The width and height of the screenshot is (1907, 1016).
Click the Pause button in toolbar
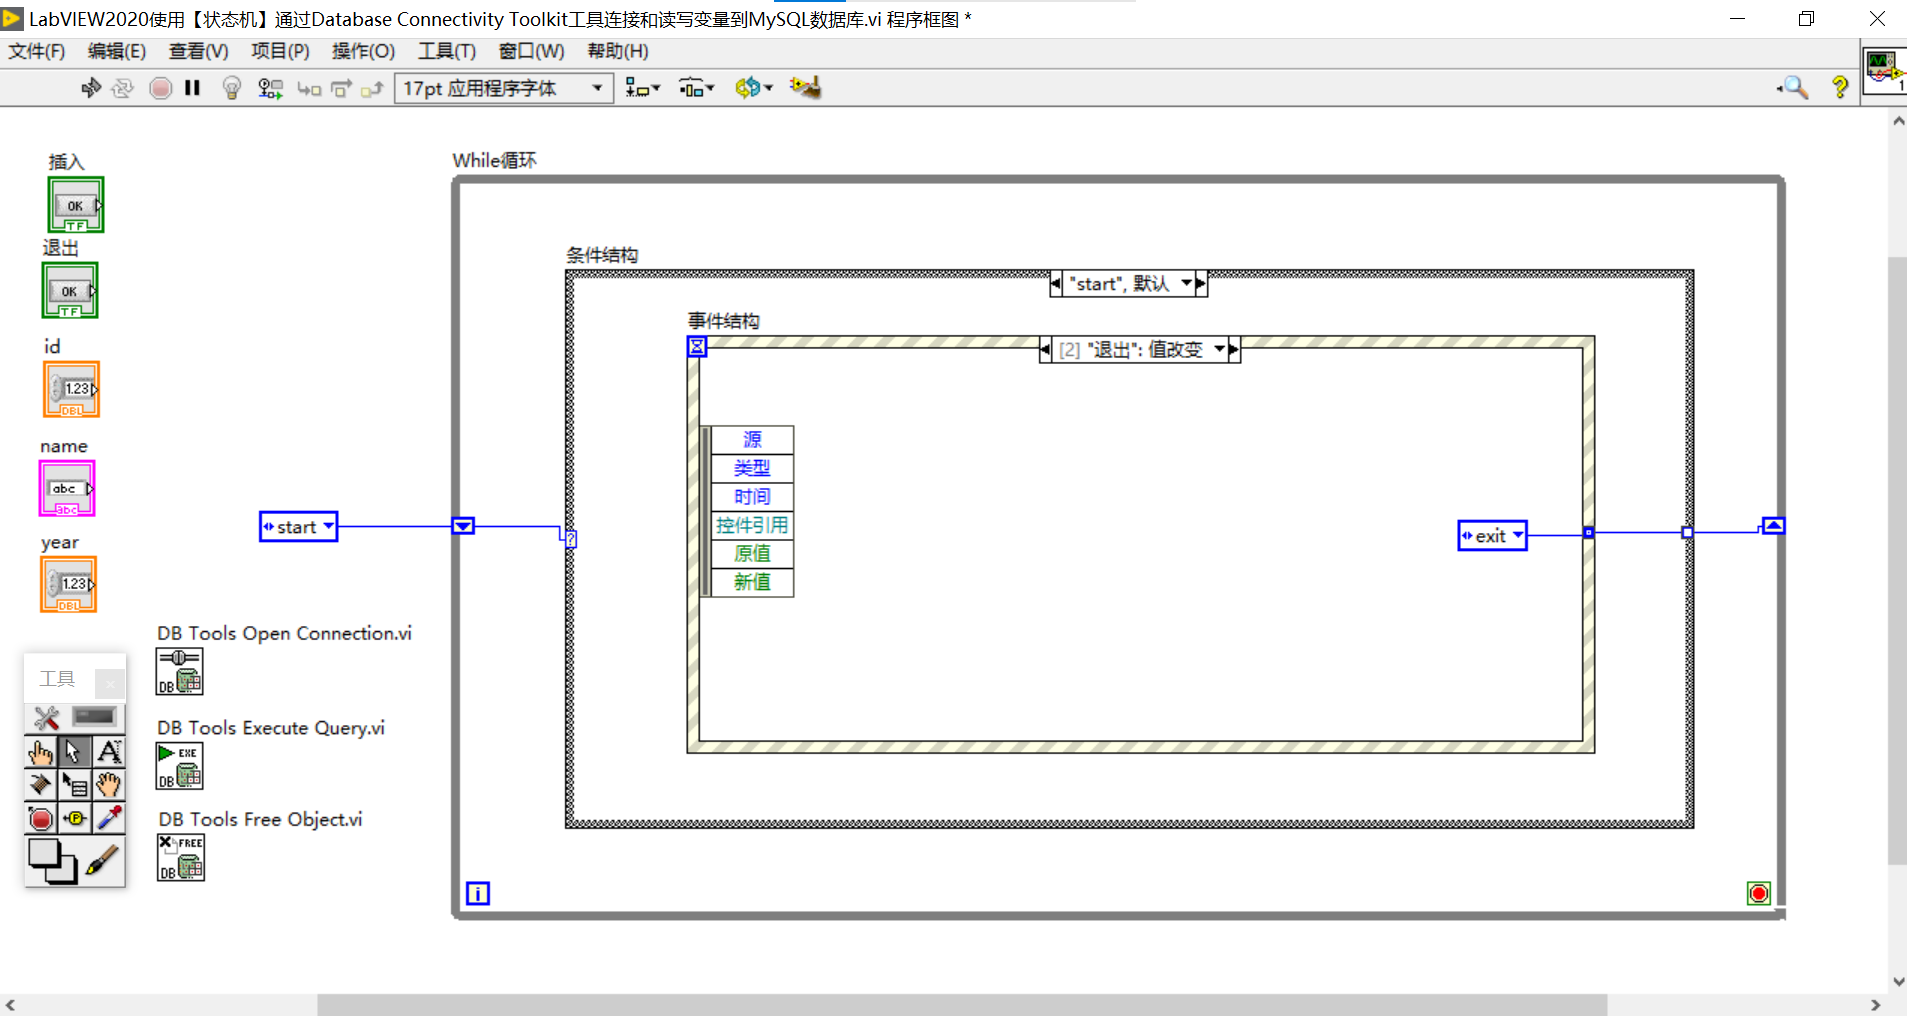pos(193,88)
